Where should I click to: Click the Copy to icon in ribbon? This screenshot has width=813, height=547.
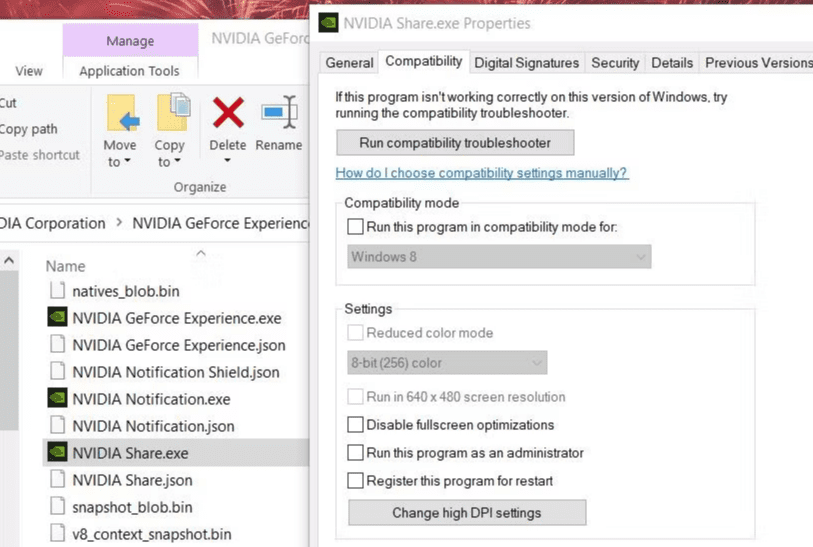[172, 112]
